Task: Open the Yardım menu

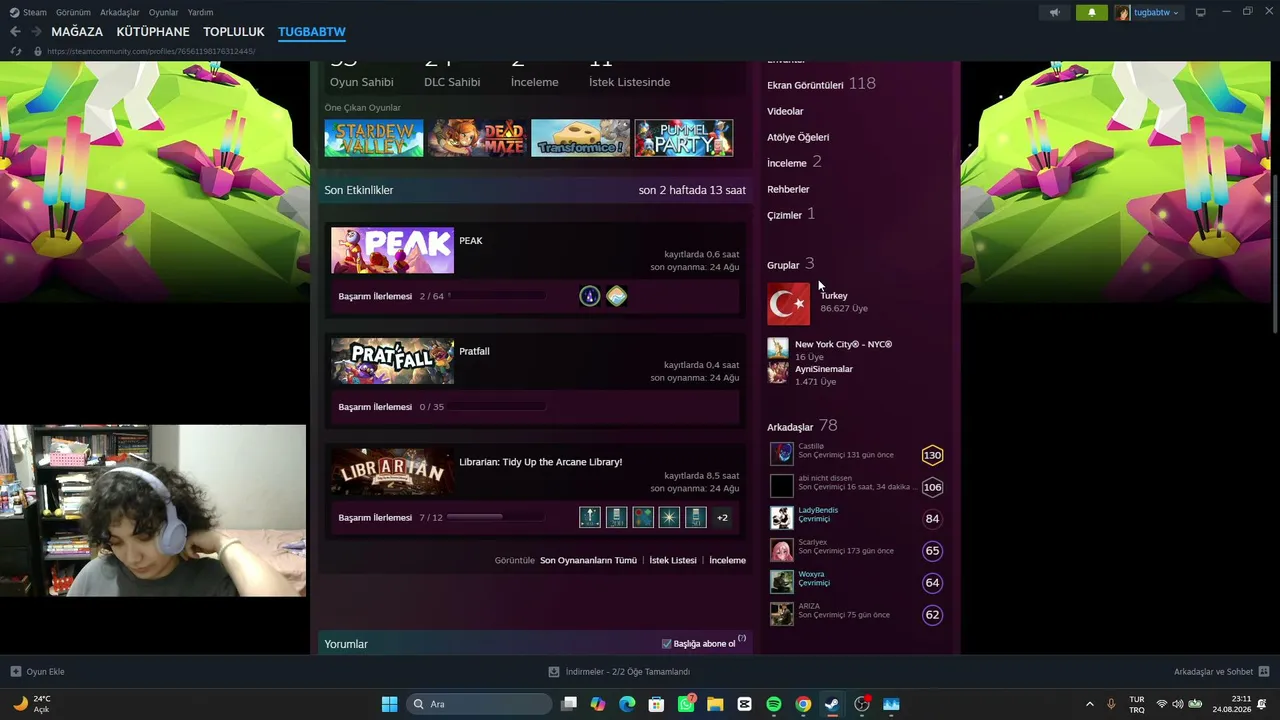Action: tap(200, 12)
